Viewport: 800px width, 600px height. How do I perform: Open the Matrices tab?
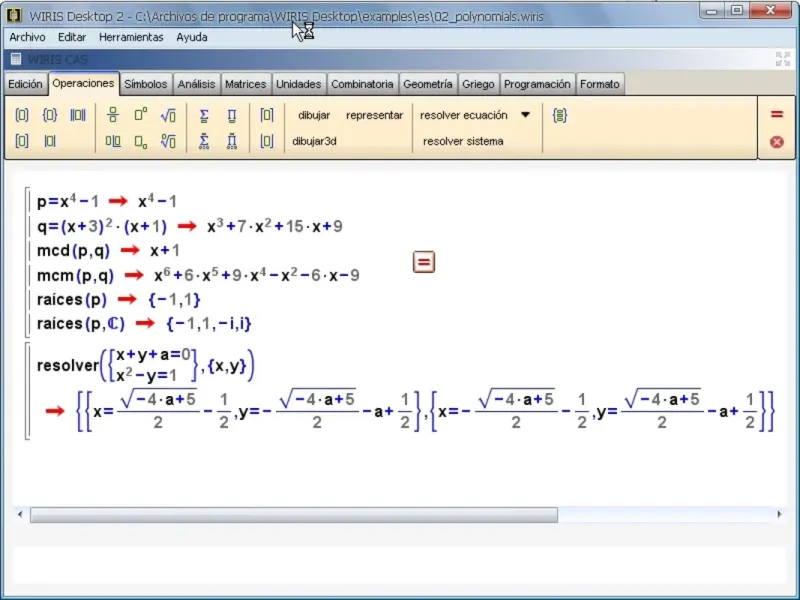245,84
